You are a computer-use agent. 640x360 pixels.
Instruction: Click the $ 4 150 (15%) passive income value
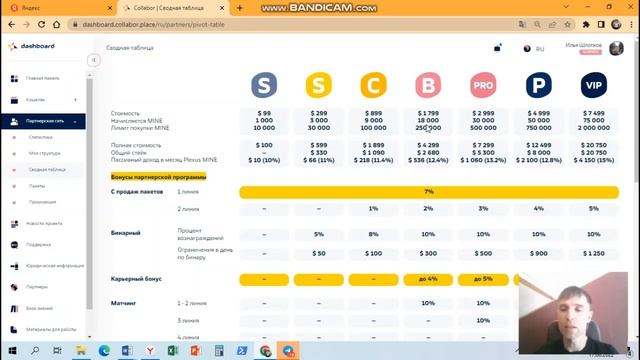point(594,160)
